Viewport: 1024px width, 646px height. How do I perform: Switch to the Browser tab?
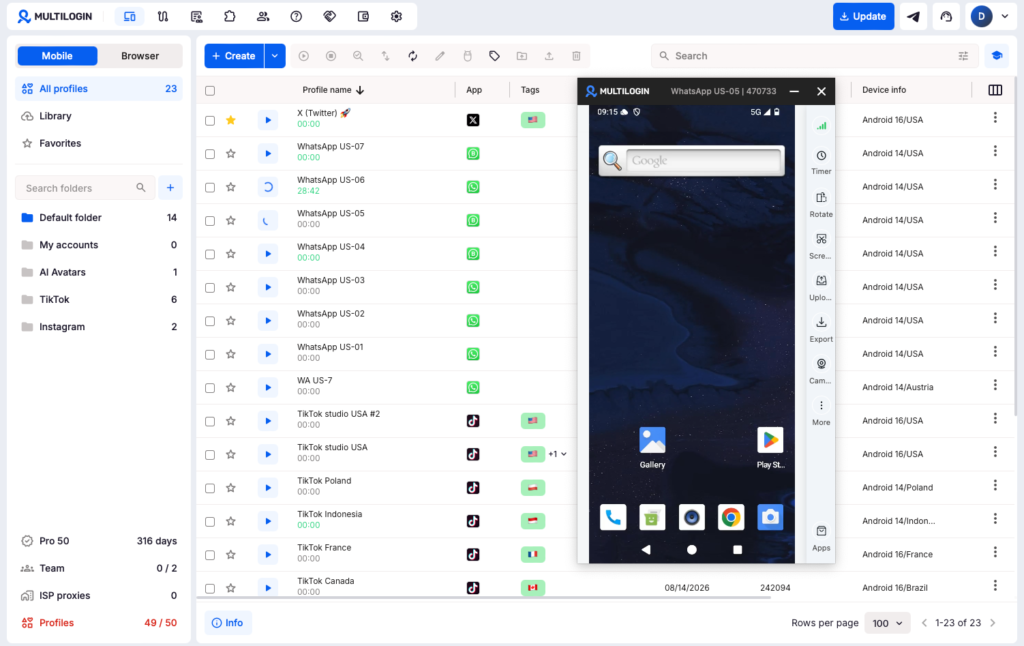(140, 56)
